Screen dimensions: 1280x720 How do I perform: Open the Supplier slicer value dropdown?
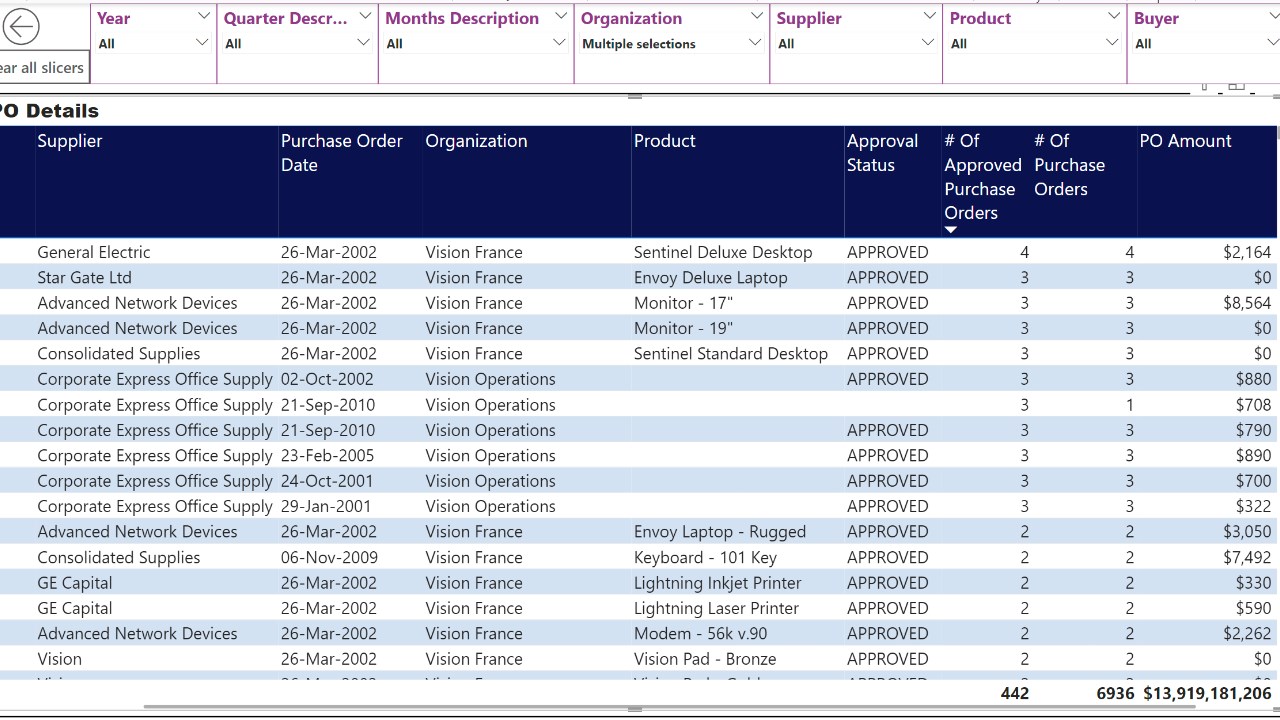pos(856,43)
